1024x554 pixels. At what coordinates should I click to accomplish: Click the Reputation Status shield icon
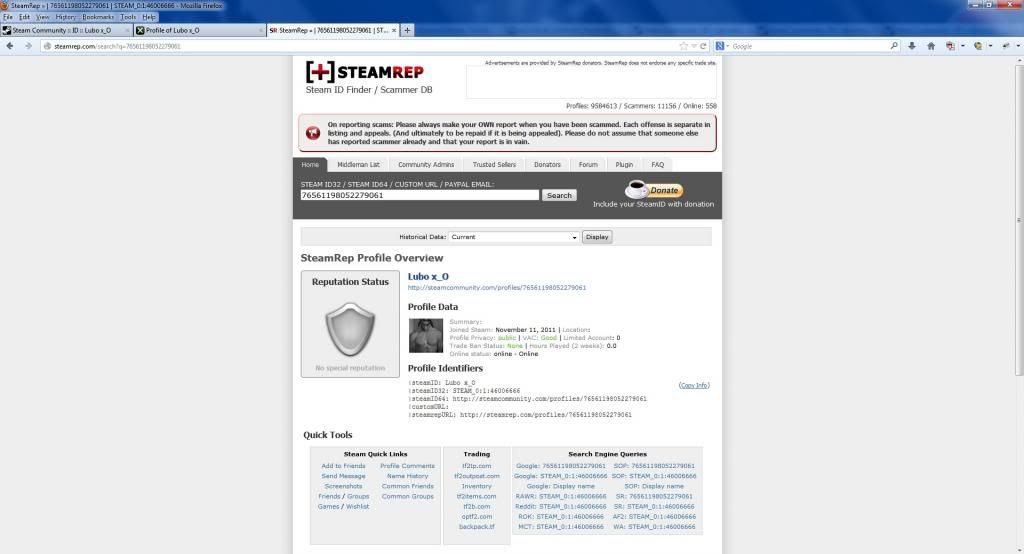(350, 329)
